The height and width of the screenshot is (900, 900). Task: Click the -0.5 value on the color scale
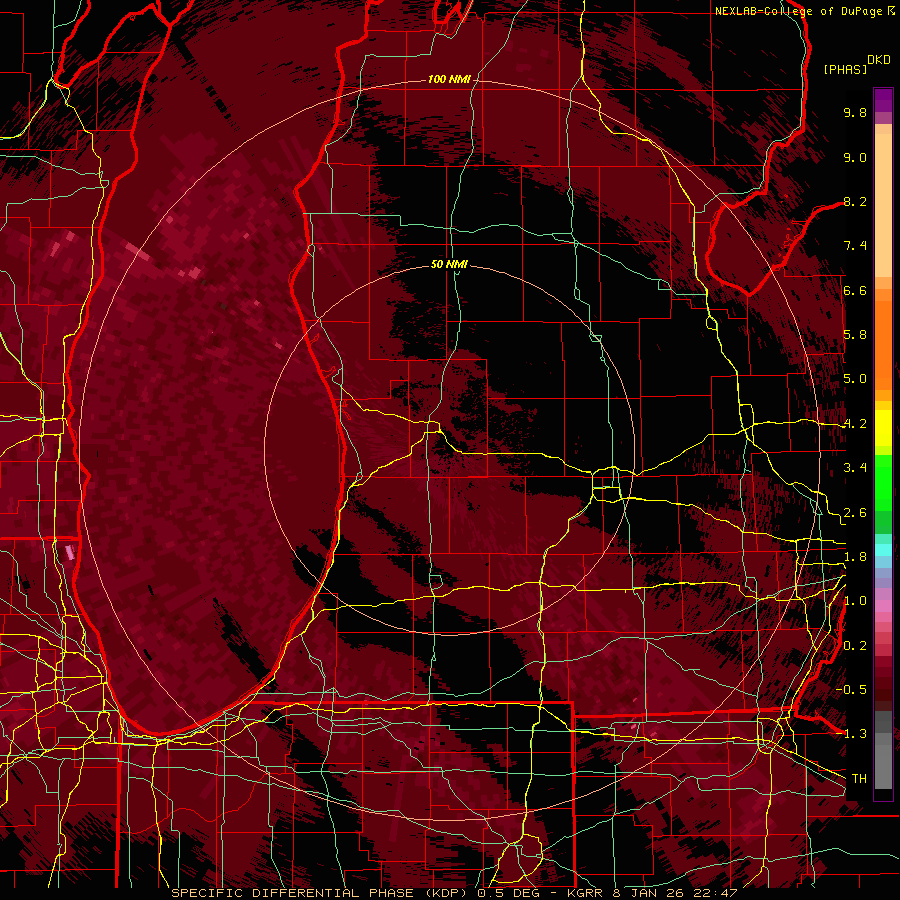click(x=852, y=690)
